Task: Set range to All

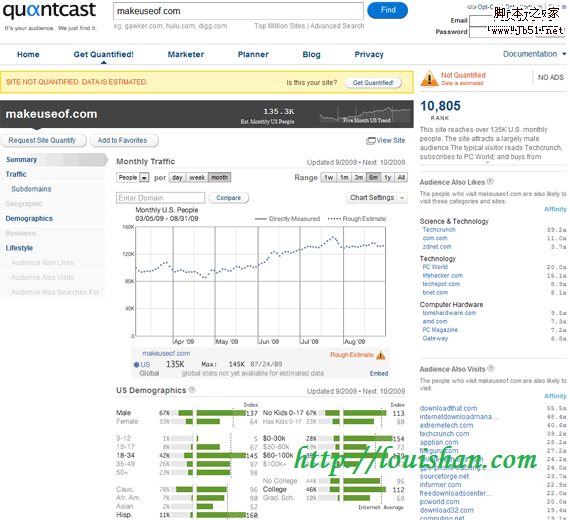Action: (401, 177)
